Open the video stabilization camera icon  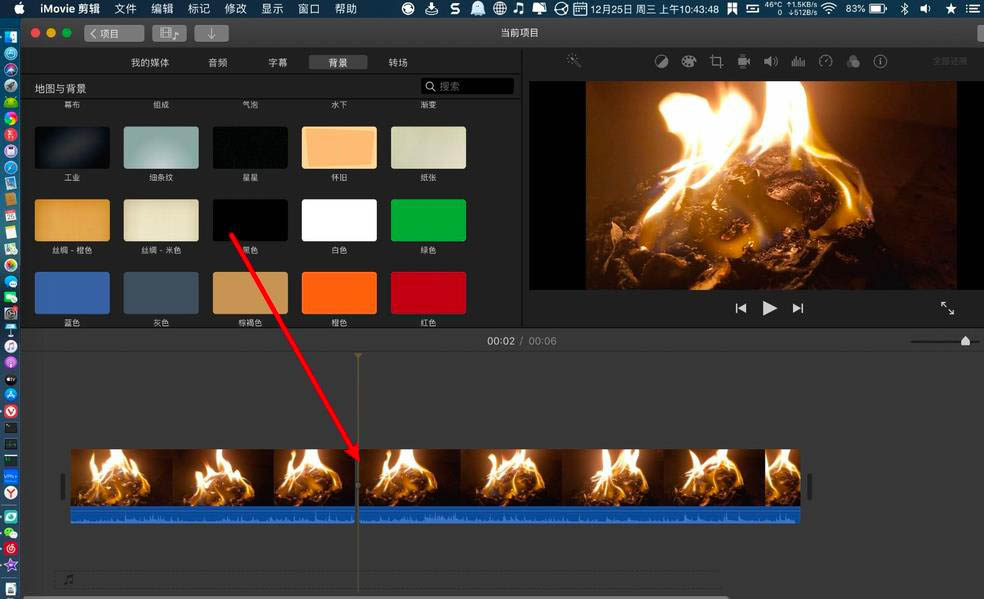click(743, 62)
